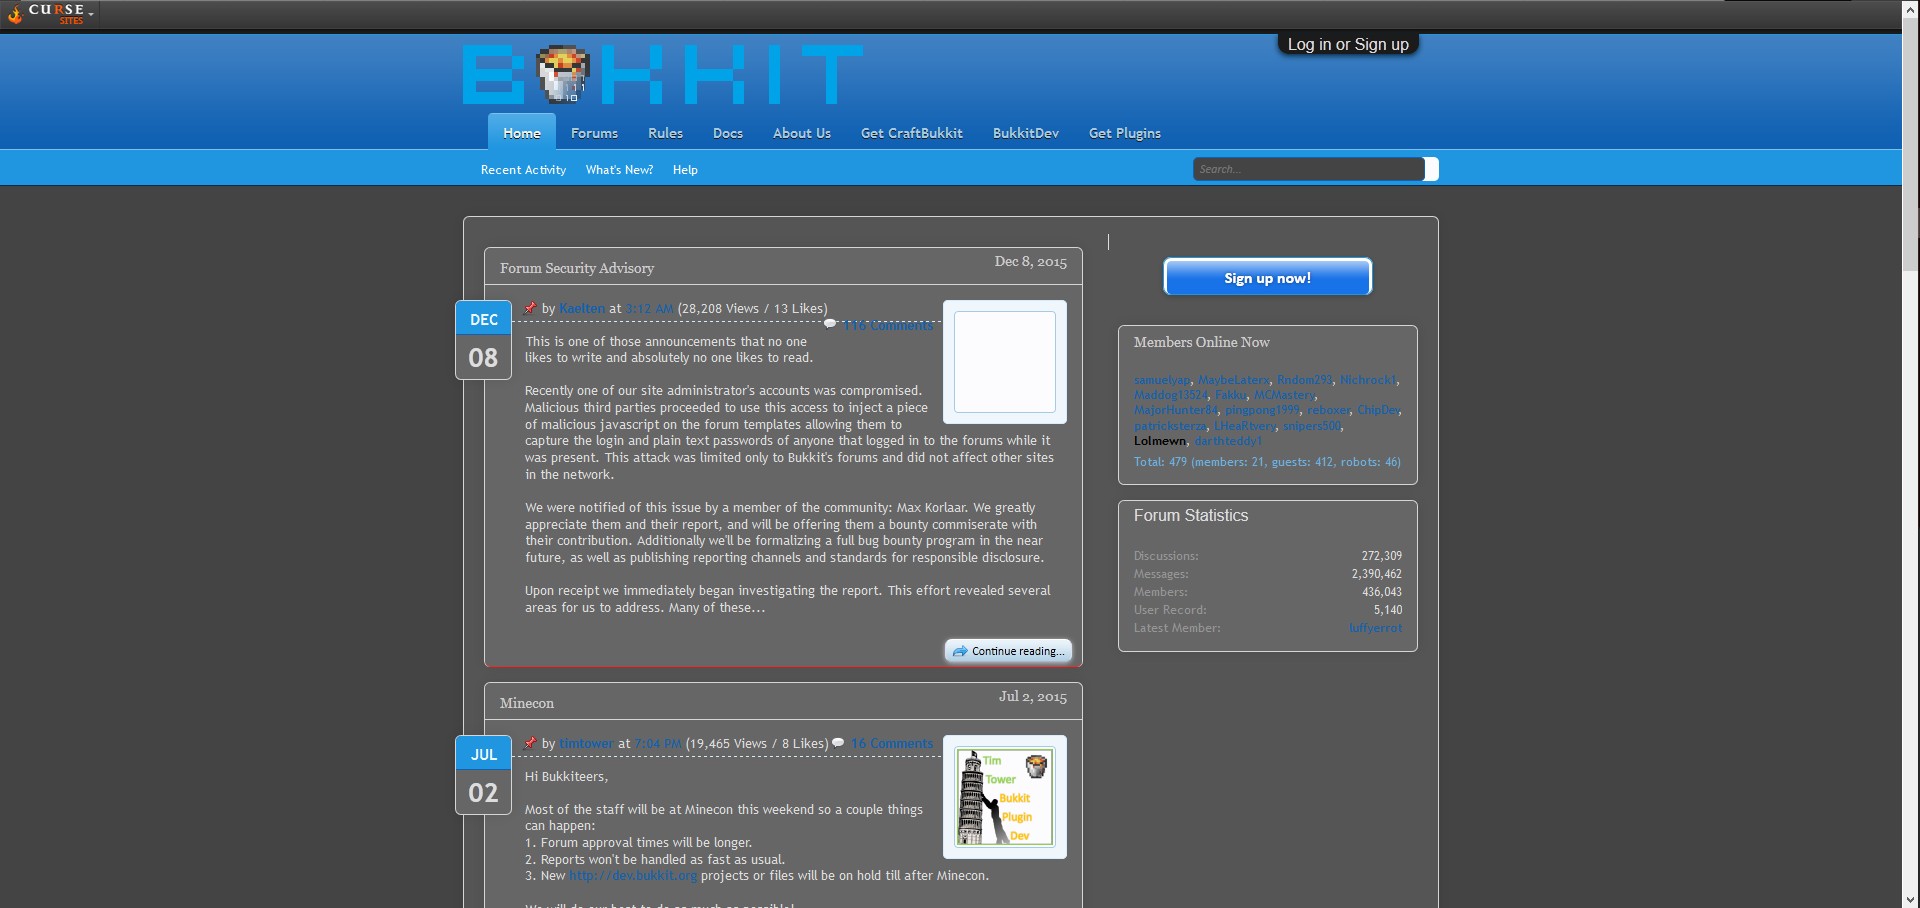
Task: Click the speech bubble icon beside 116 Comments
Action: pyautogui.click(x=830, y=323)
